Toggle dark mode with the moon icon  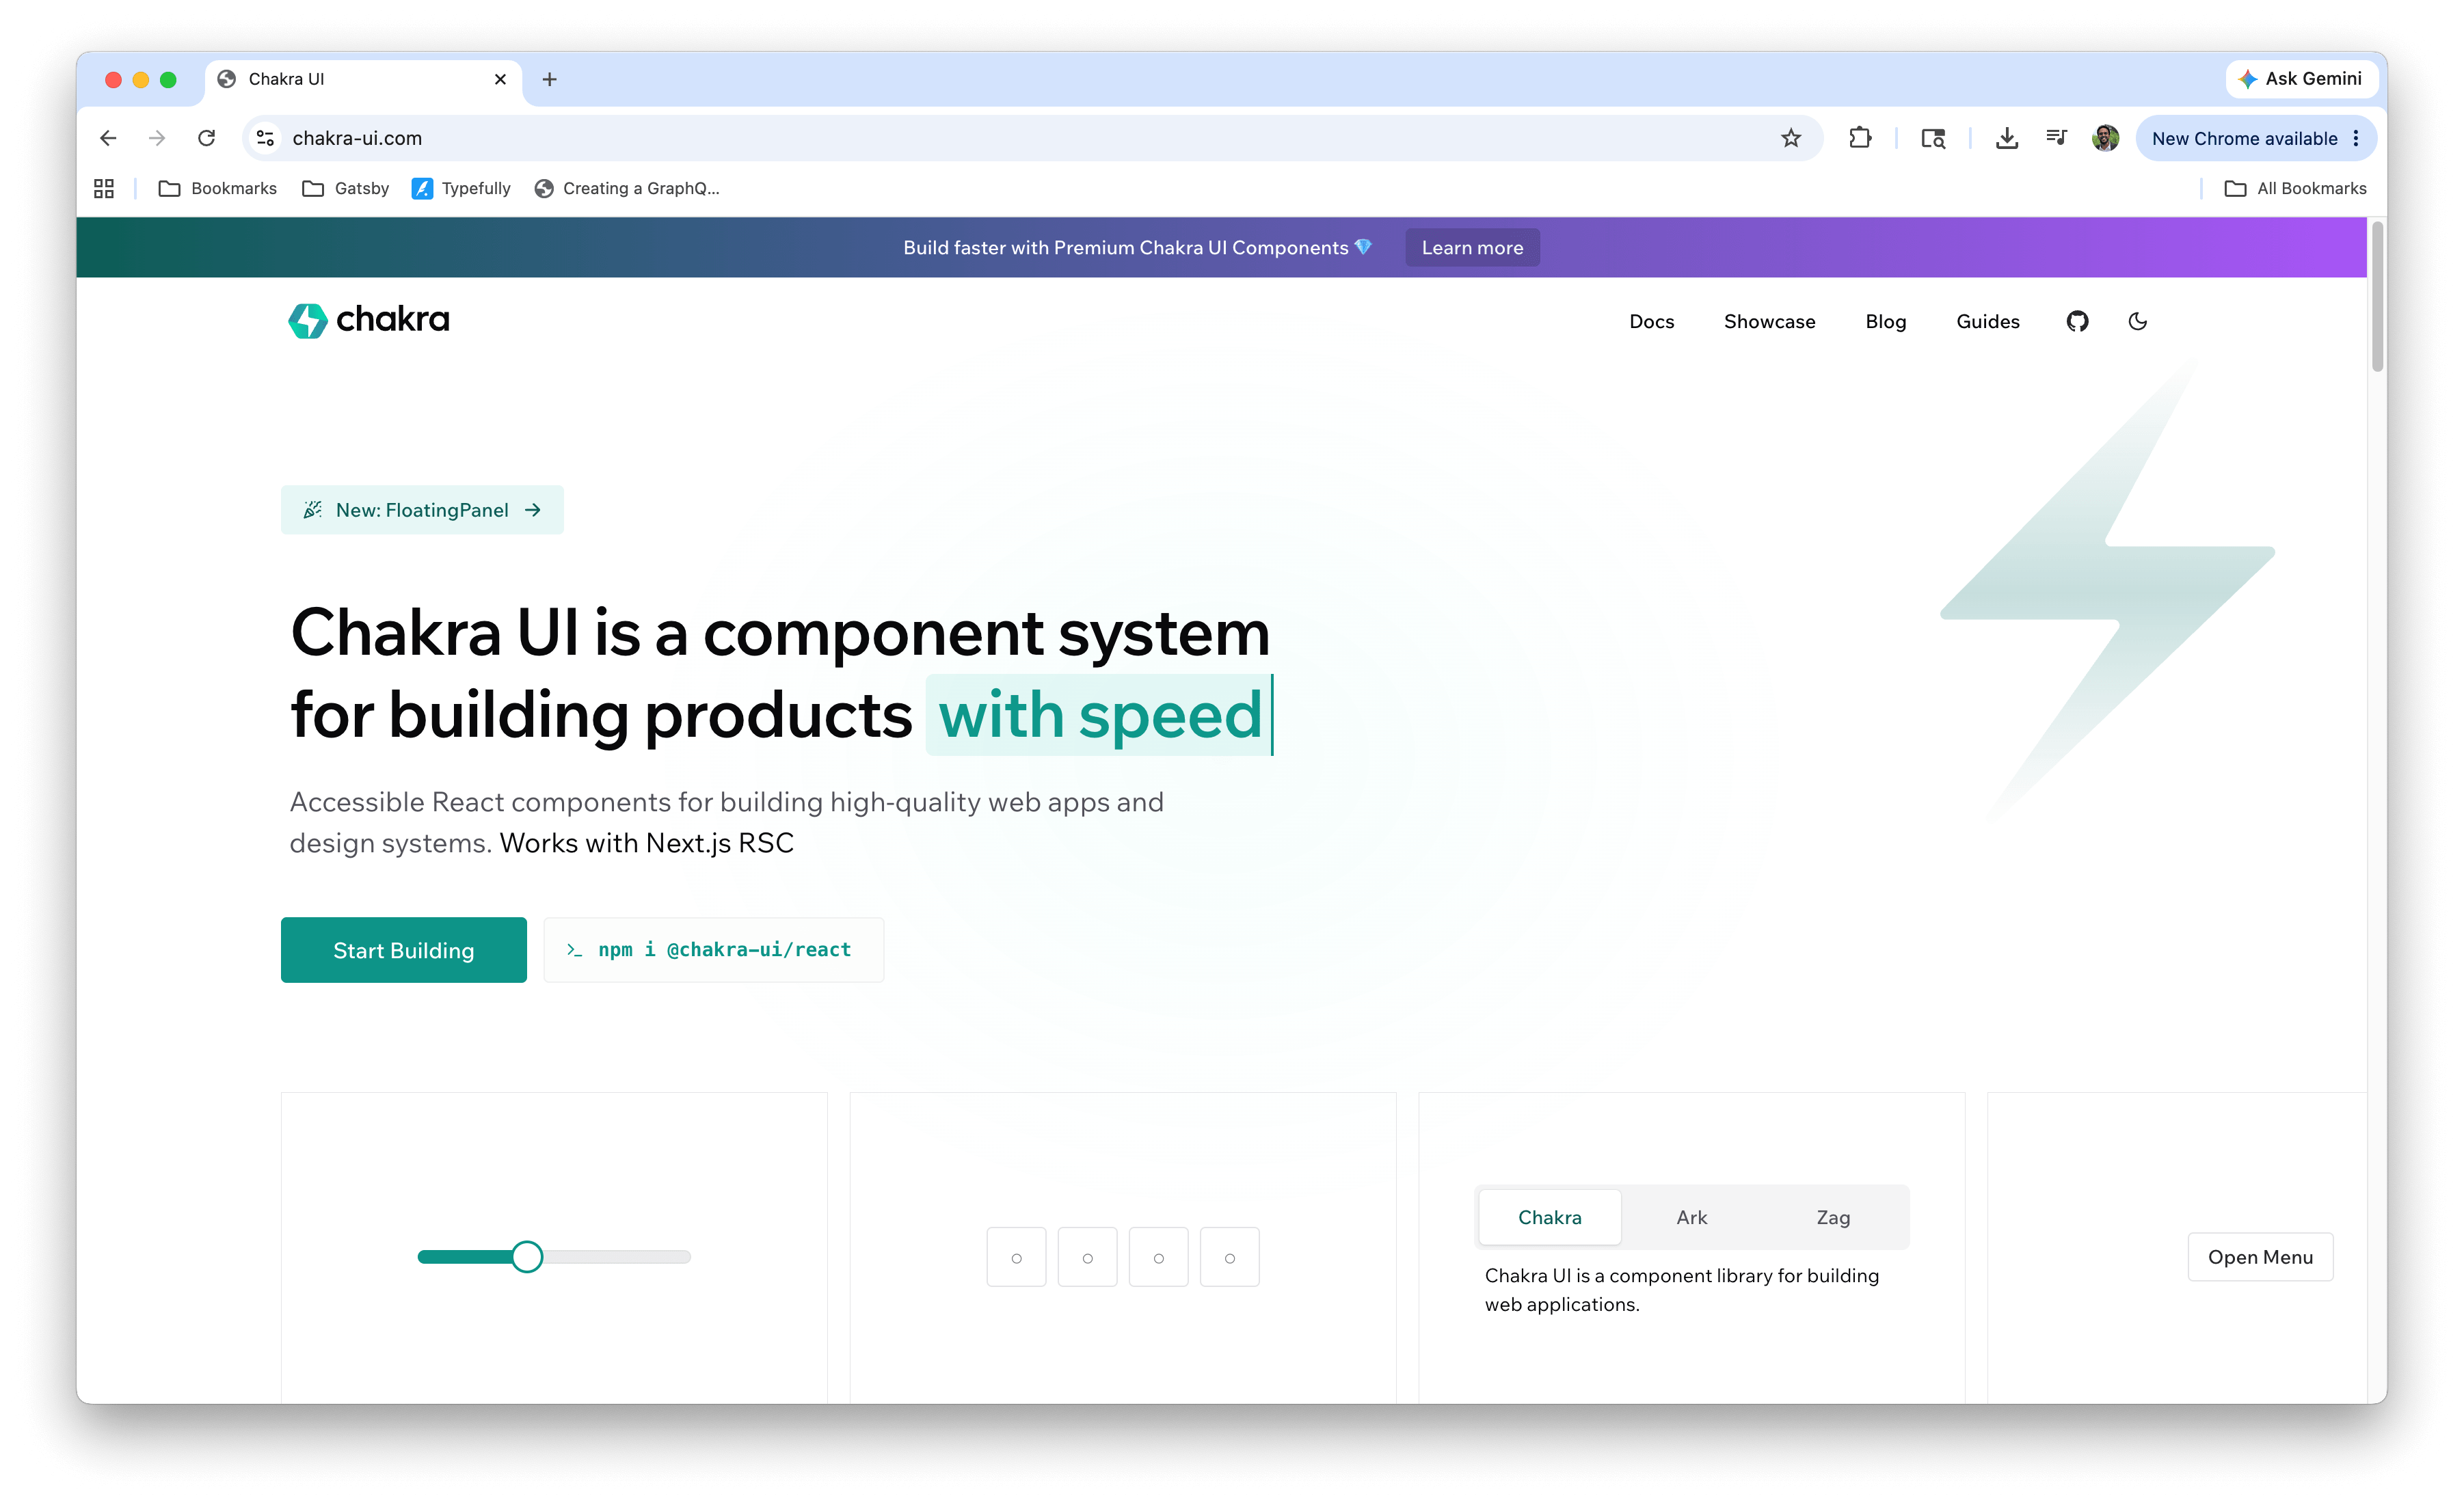(x=2138, y=321)
